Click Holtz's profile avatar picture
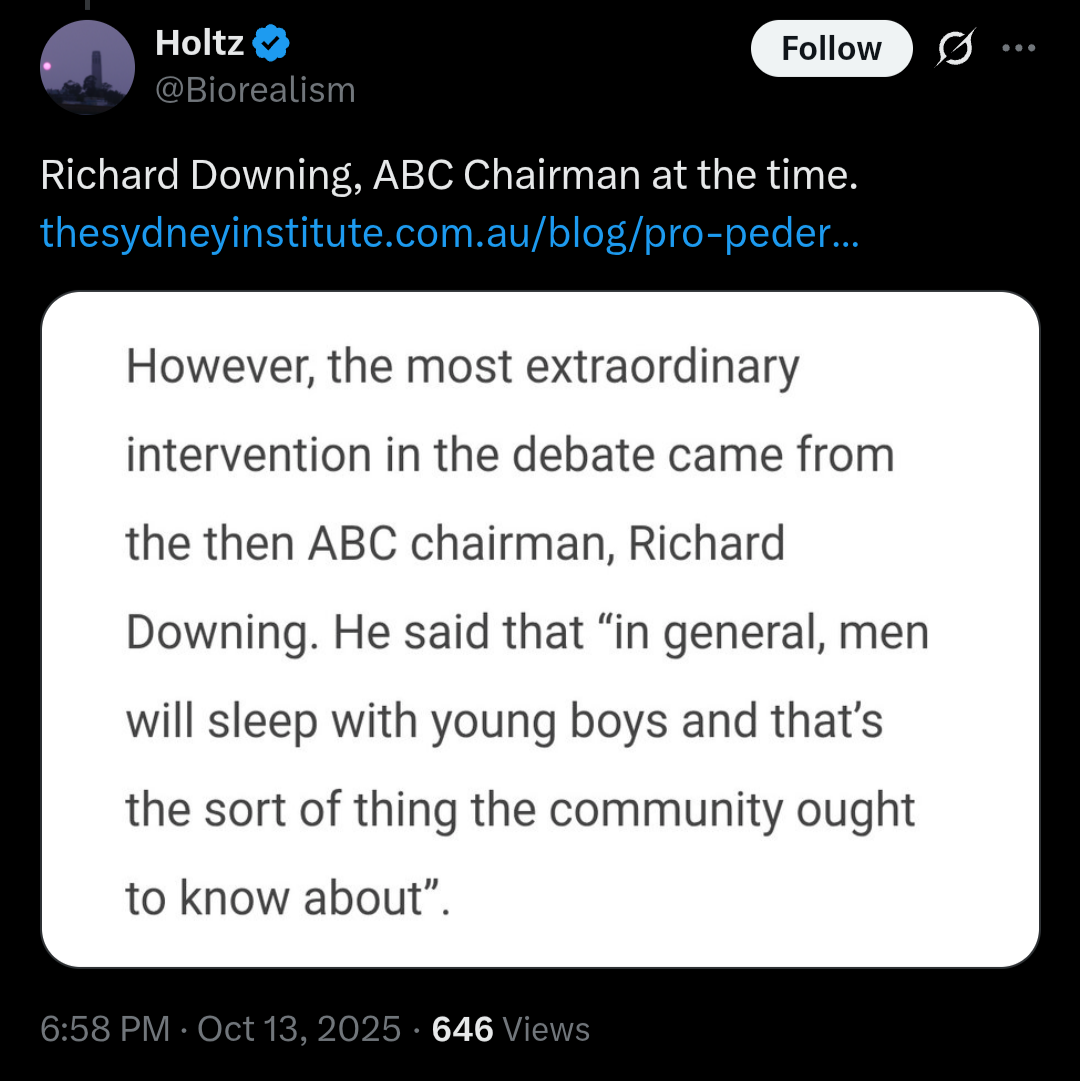The image size is (1080, 1081). [87, 66]
